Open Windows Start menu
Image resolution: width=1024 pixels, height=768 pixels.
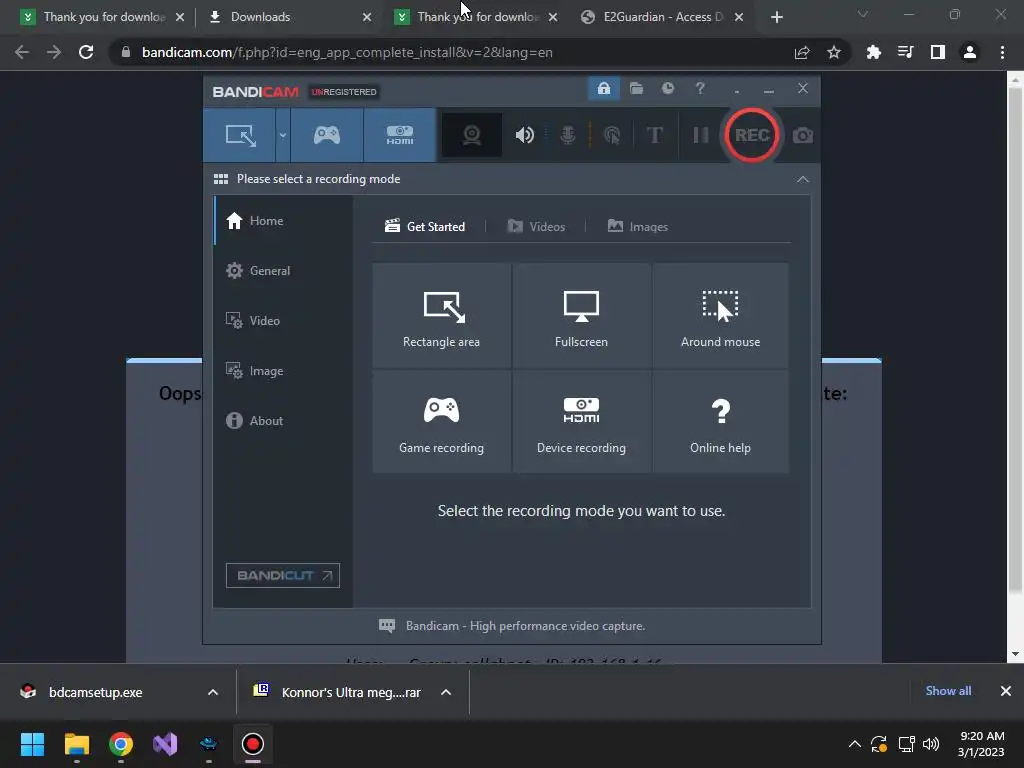(x=32, y=744)
